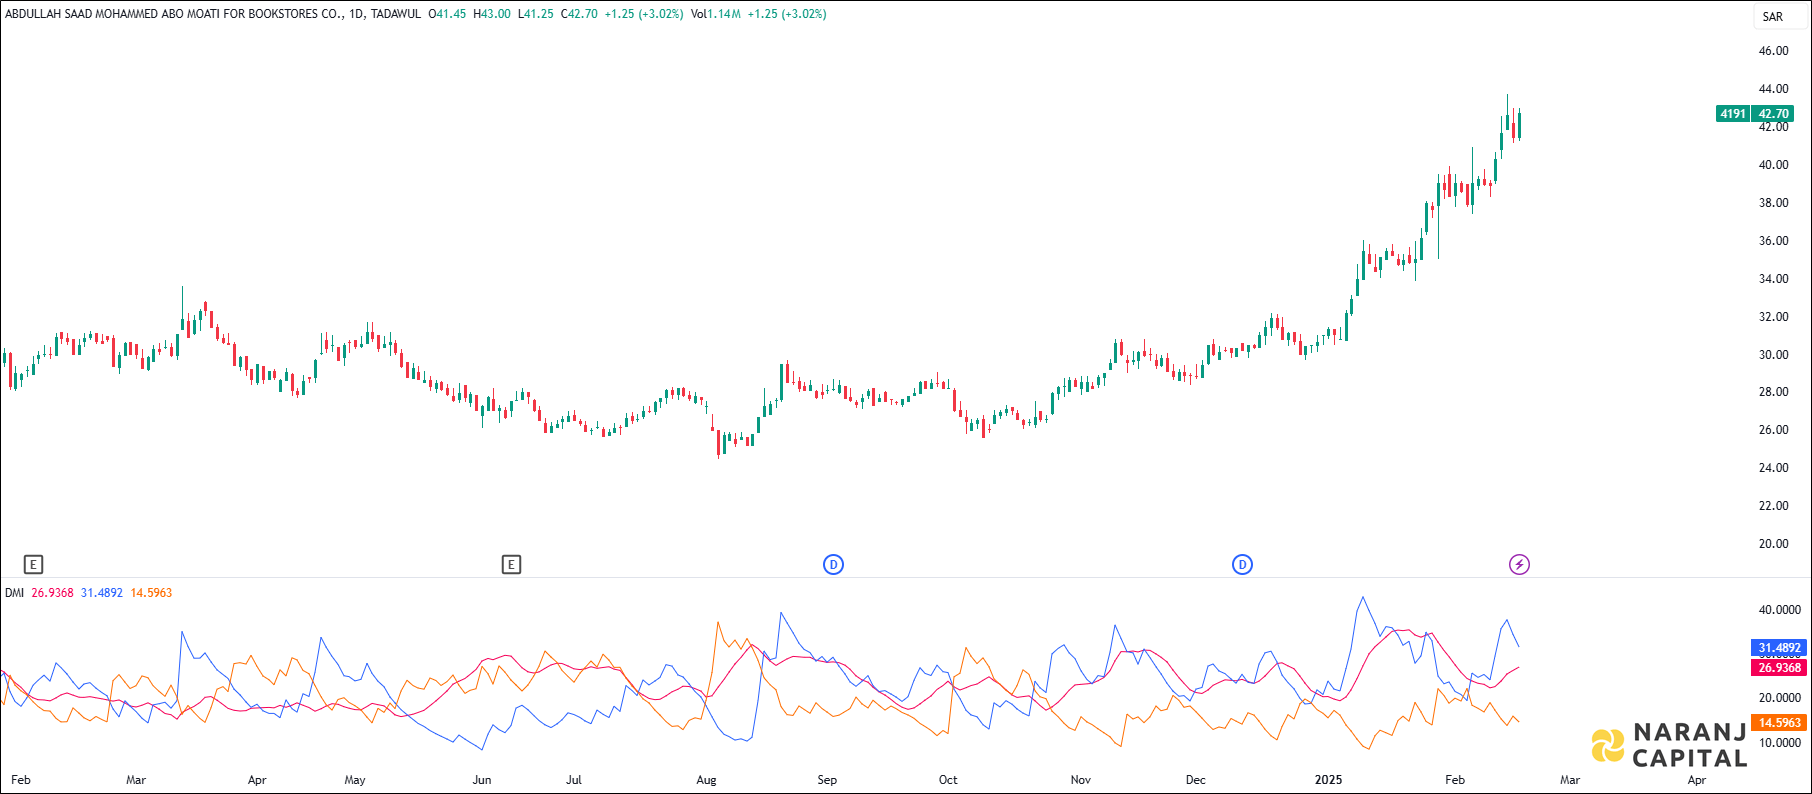Viewport: 1812px width, 794px height.
Task: Click the Apr label at time axis right end
Action: (1697, 780)
